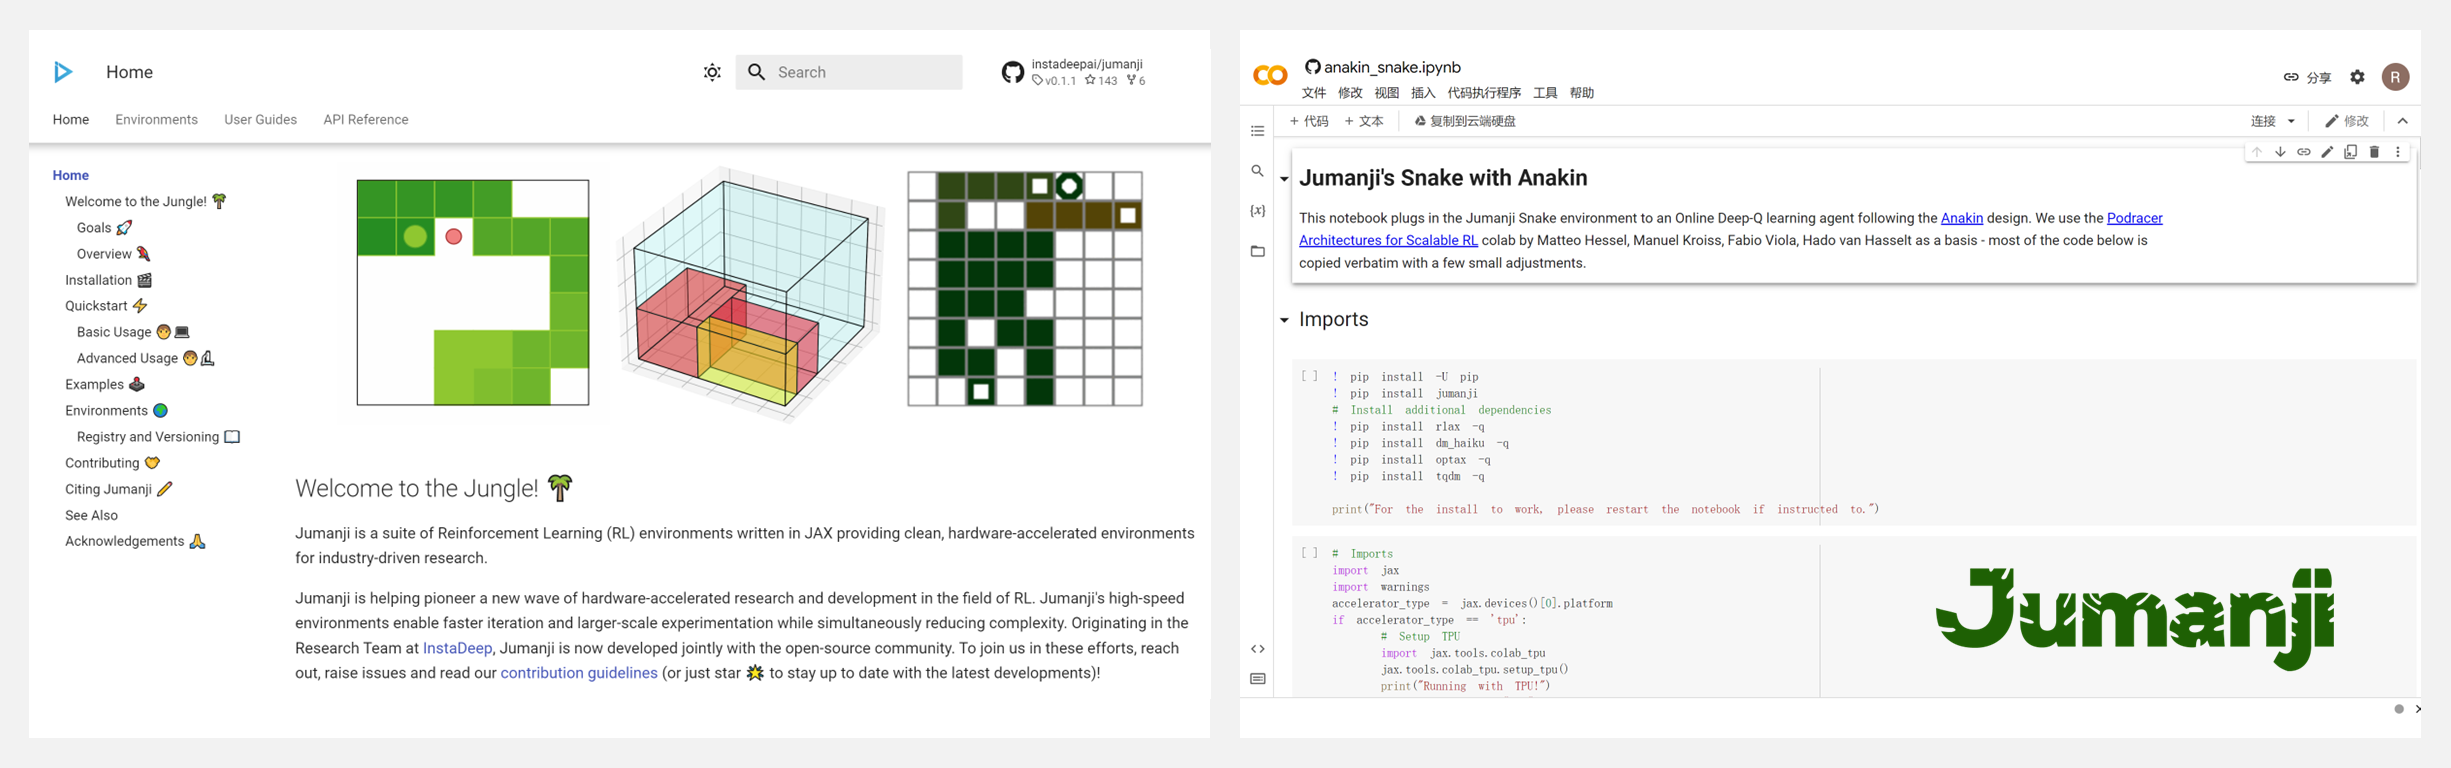Open See Also in the sidebar
This screenshot has width=2451, height=768.
pos(91,515)
